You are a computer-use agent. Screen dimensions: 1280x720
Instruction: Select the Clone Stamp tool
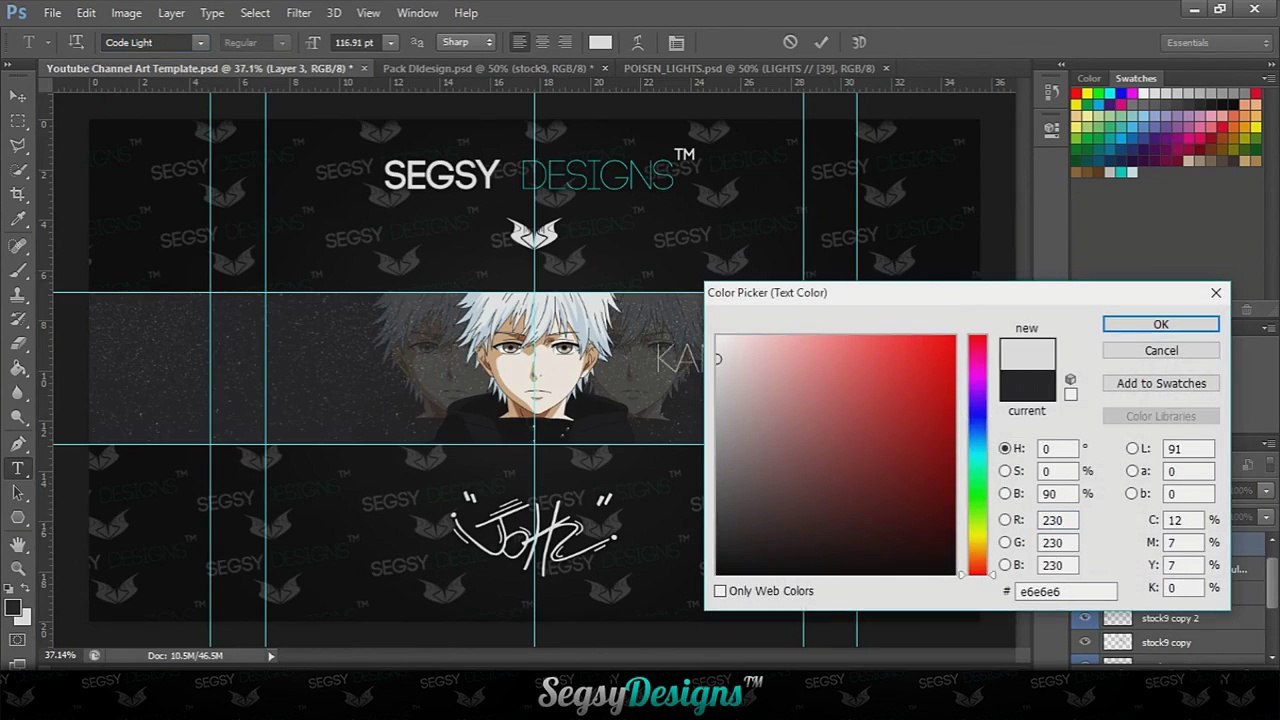click(18, 295)
